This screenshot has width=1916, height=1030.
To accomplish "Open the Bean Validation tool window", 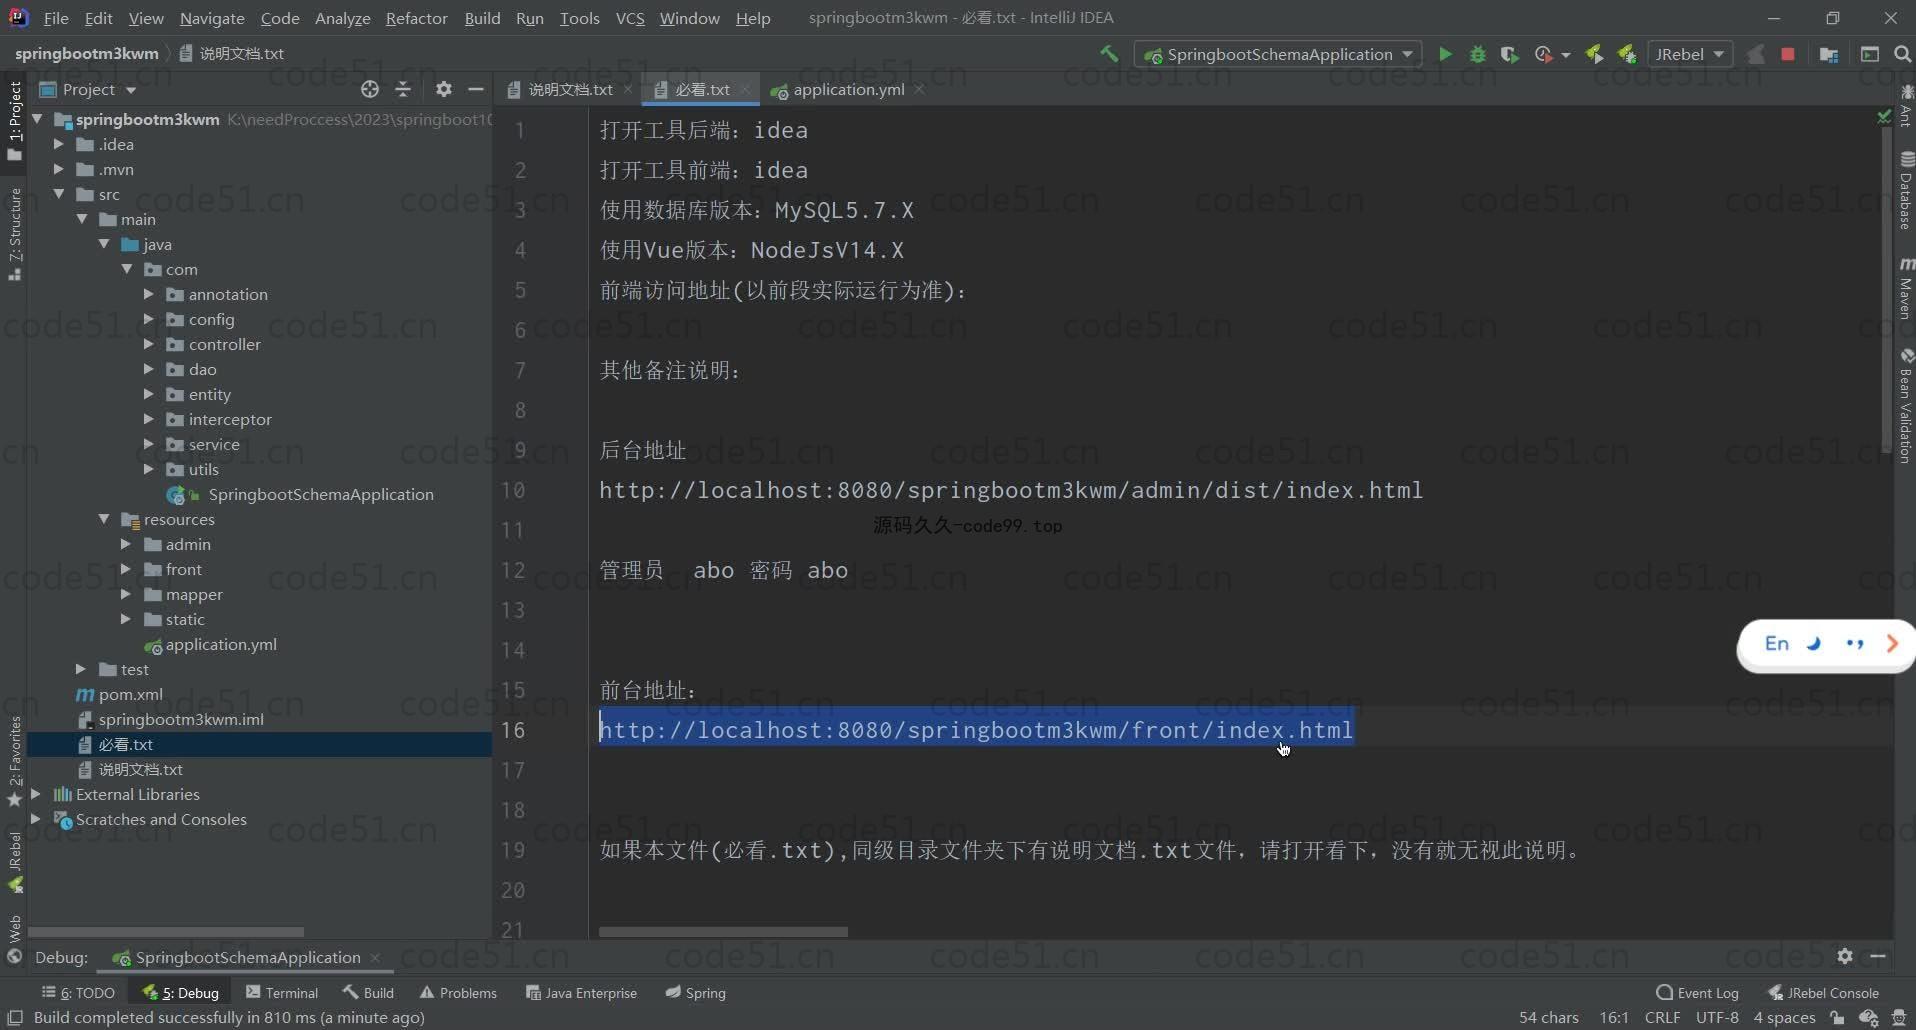I will (1906, 406).
